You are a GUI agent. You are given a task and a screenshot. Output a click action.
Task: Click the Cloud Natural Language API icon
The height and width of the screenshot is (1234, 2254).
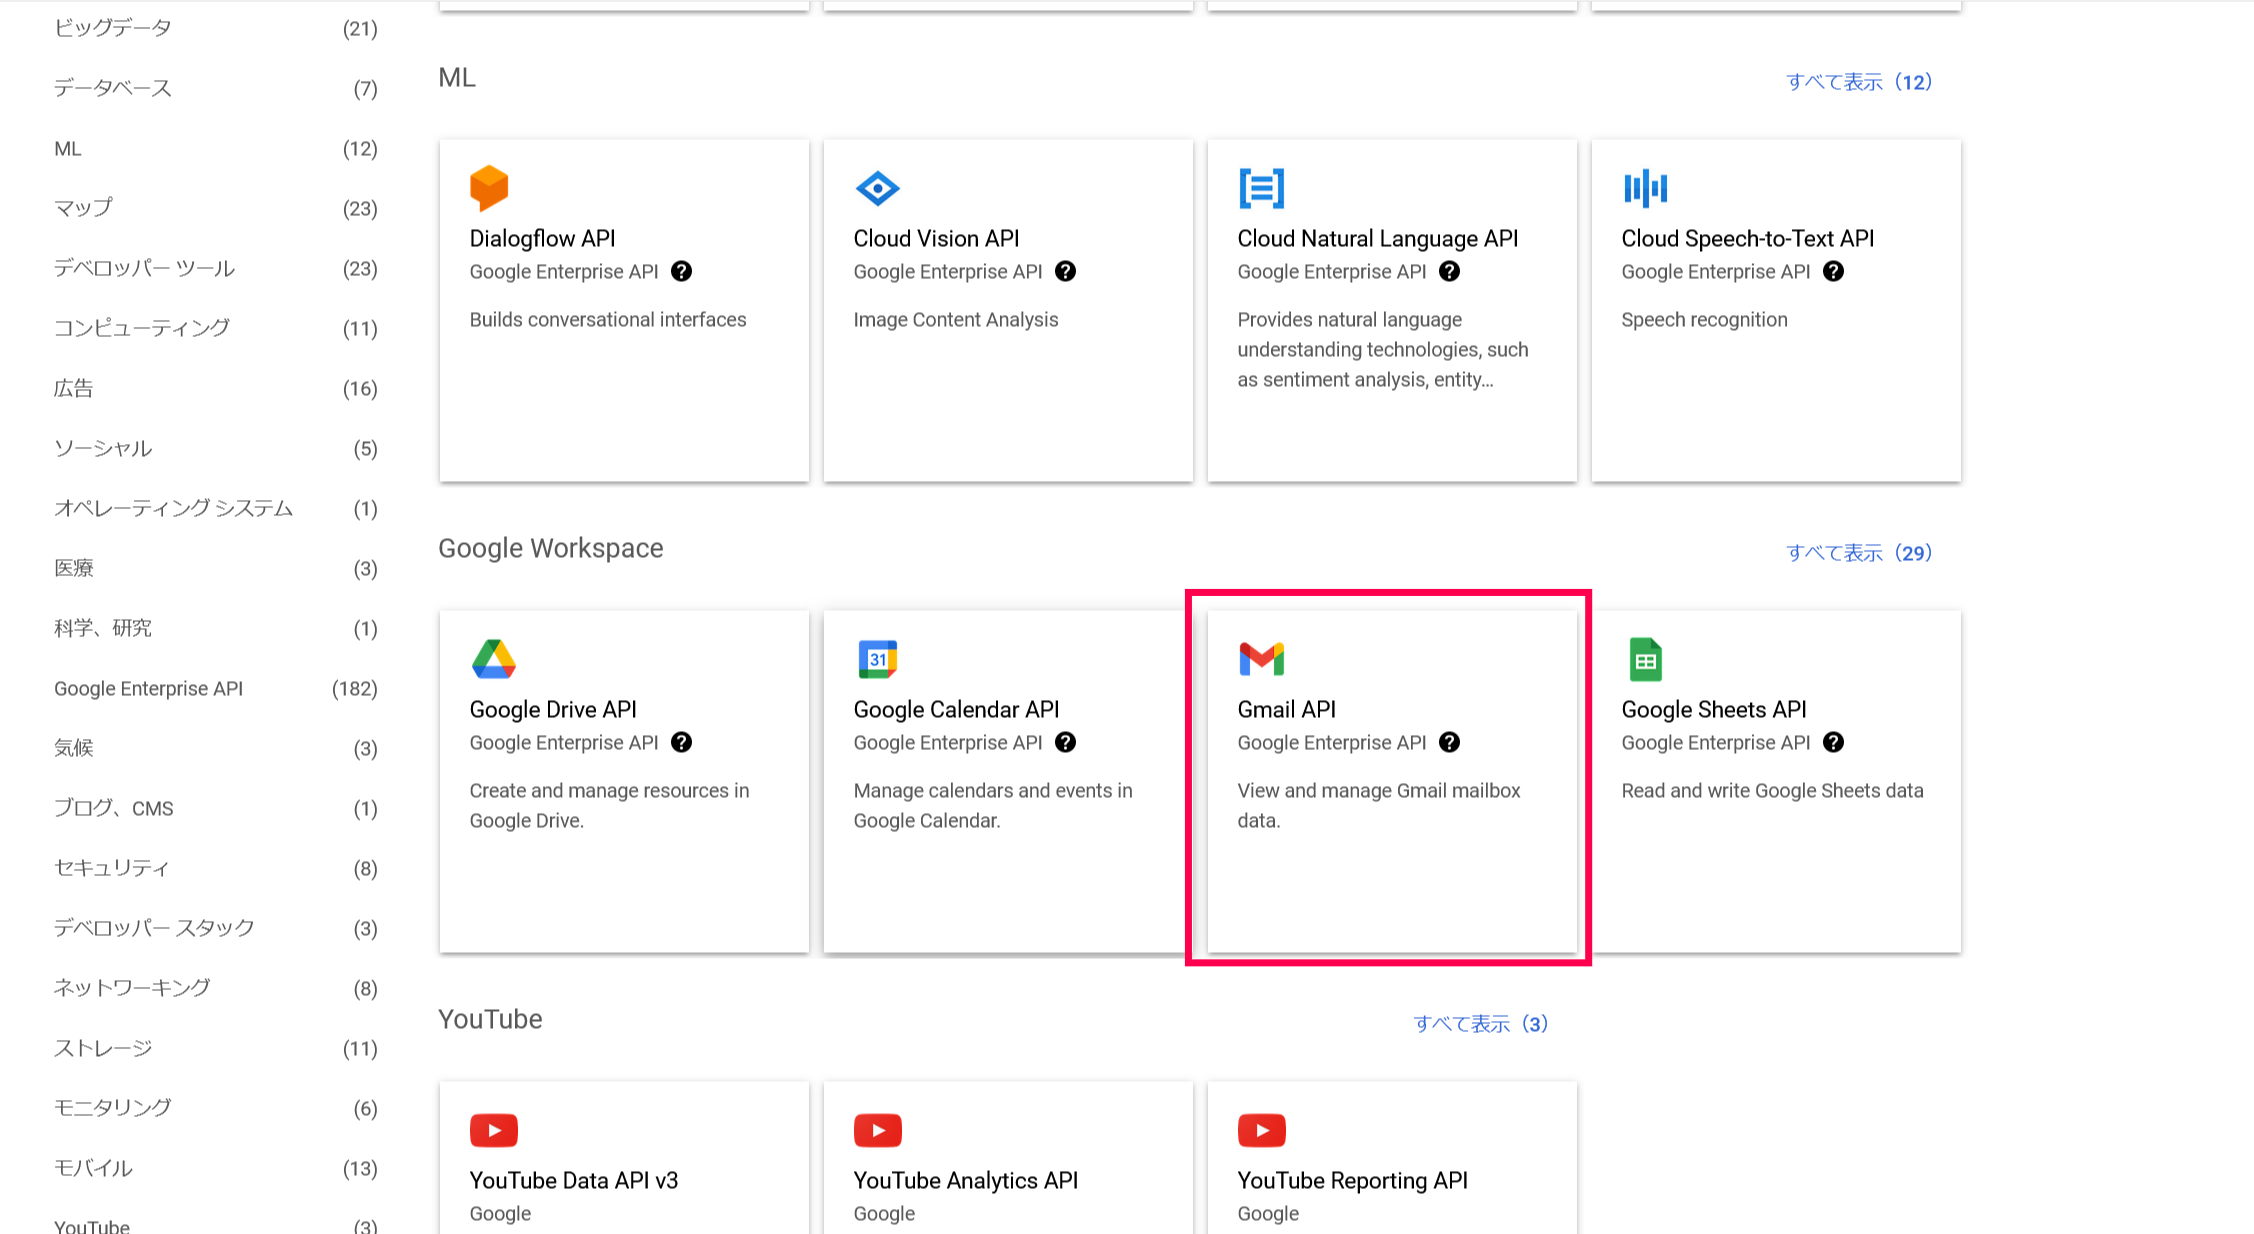click(x=1261, y=188)
